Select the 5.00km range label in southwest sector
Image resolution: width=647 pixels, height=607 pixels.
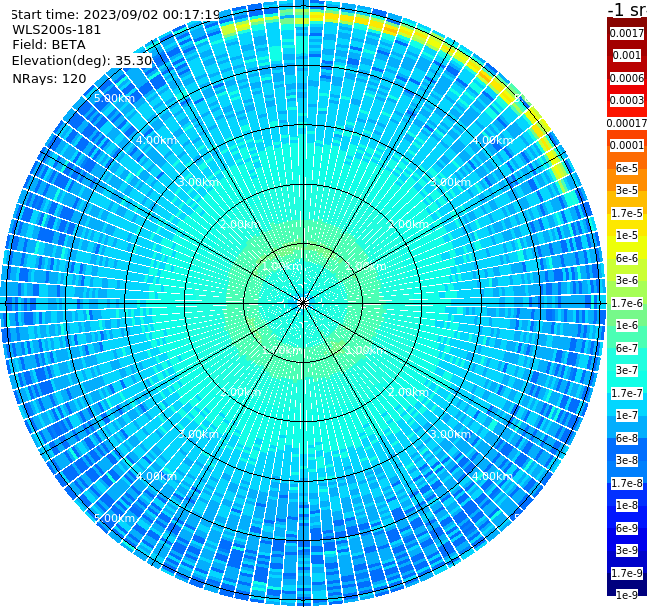(x=114, y=518)
